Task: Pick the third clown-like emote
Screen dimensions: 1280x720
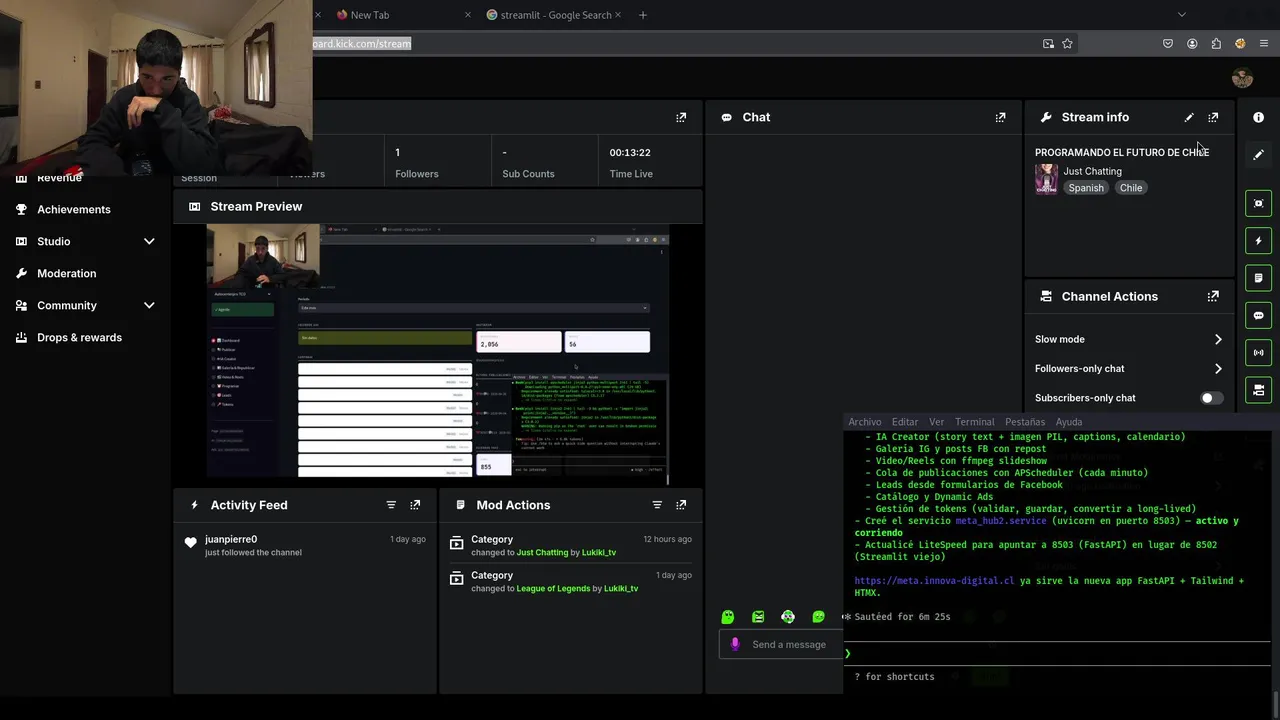Action: [x=788, y=617]
